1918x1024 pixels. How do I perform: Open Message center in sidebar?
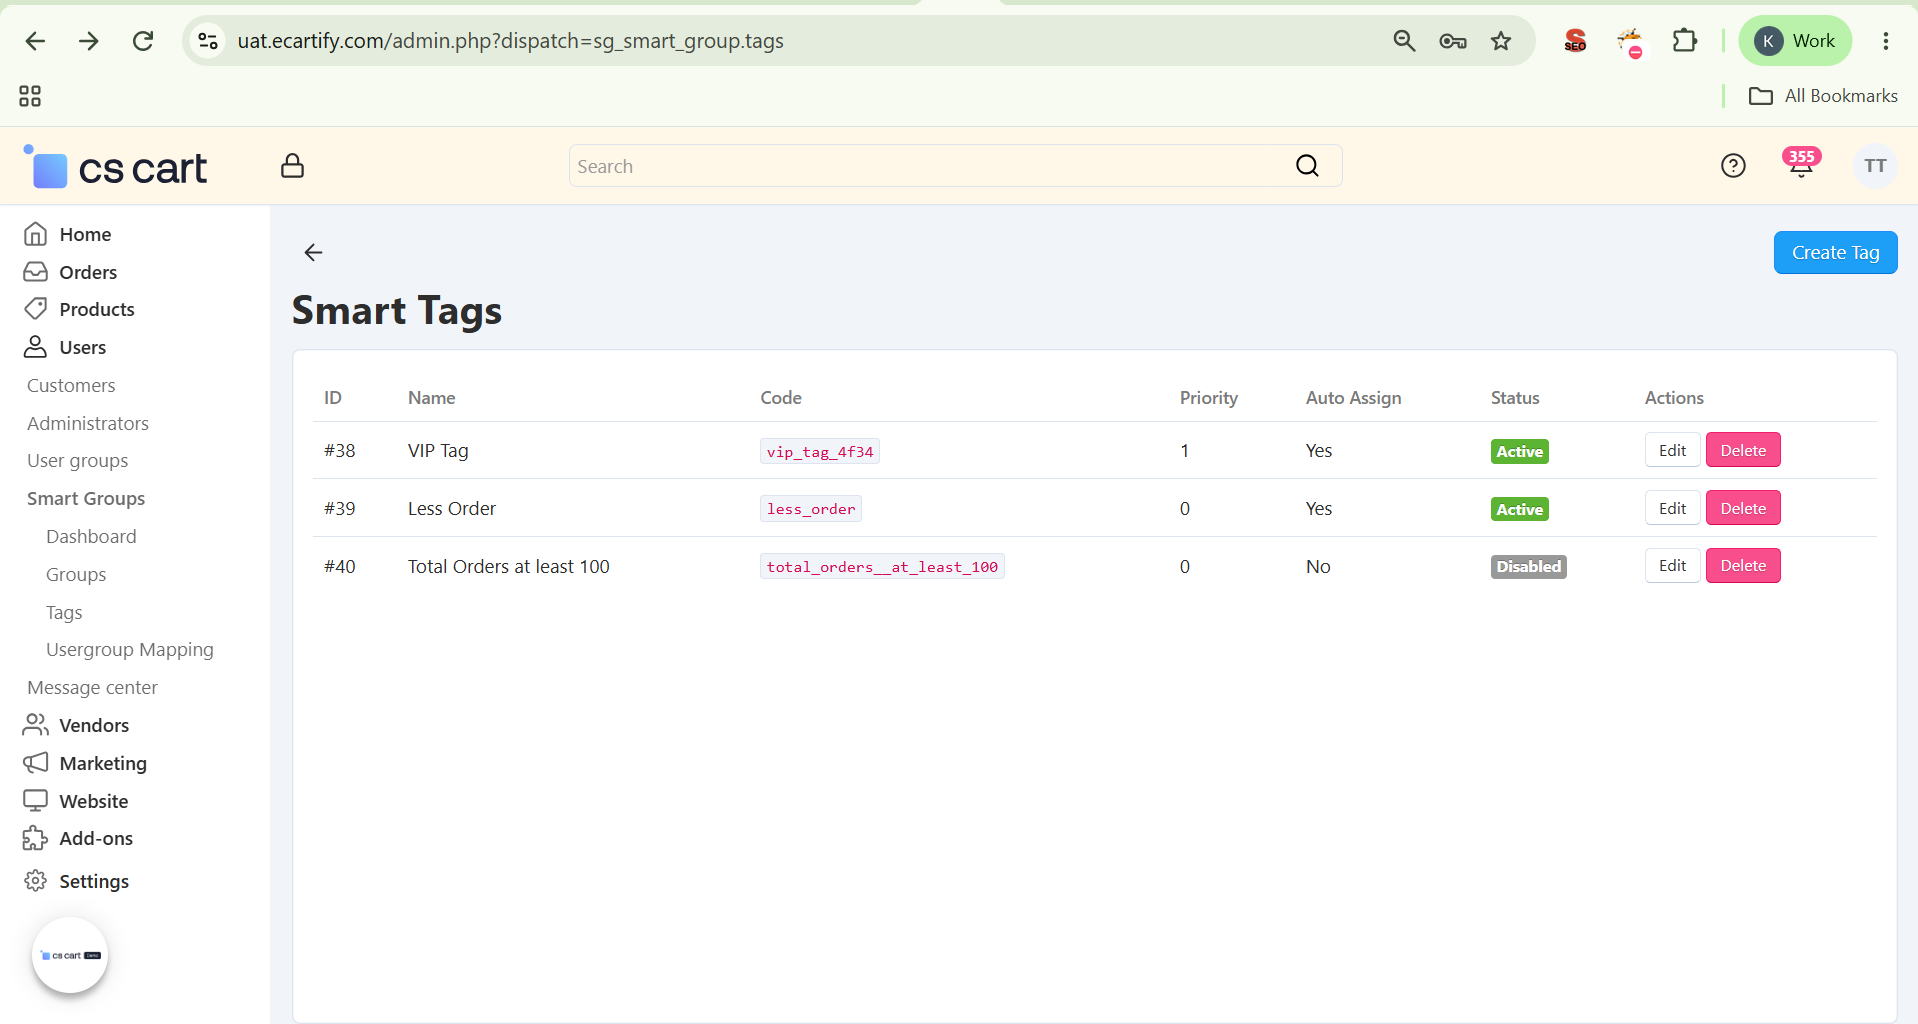click(92, 688)
